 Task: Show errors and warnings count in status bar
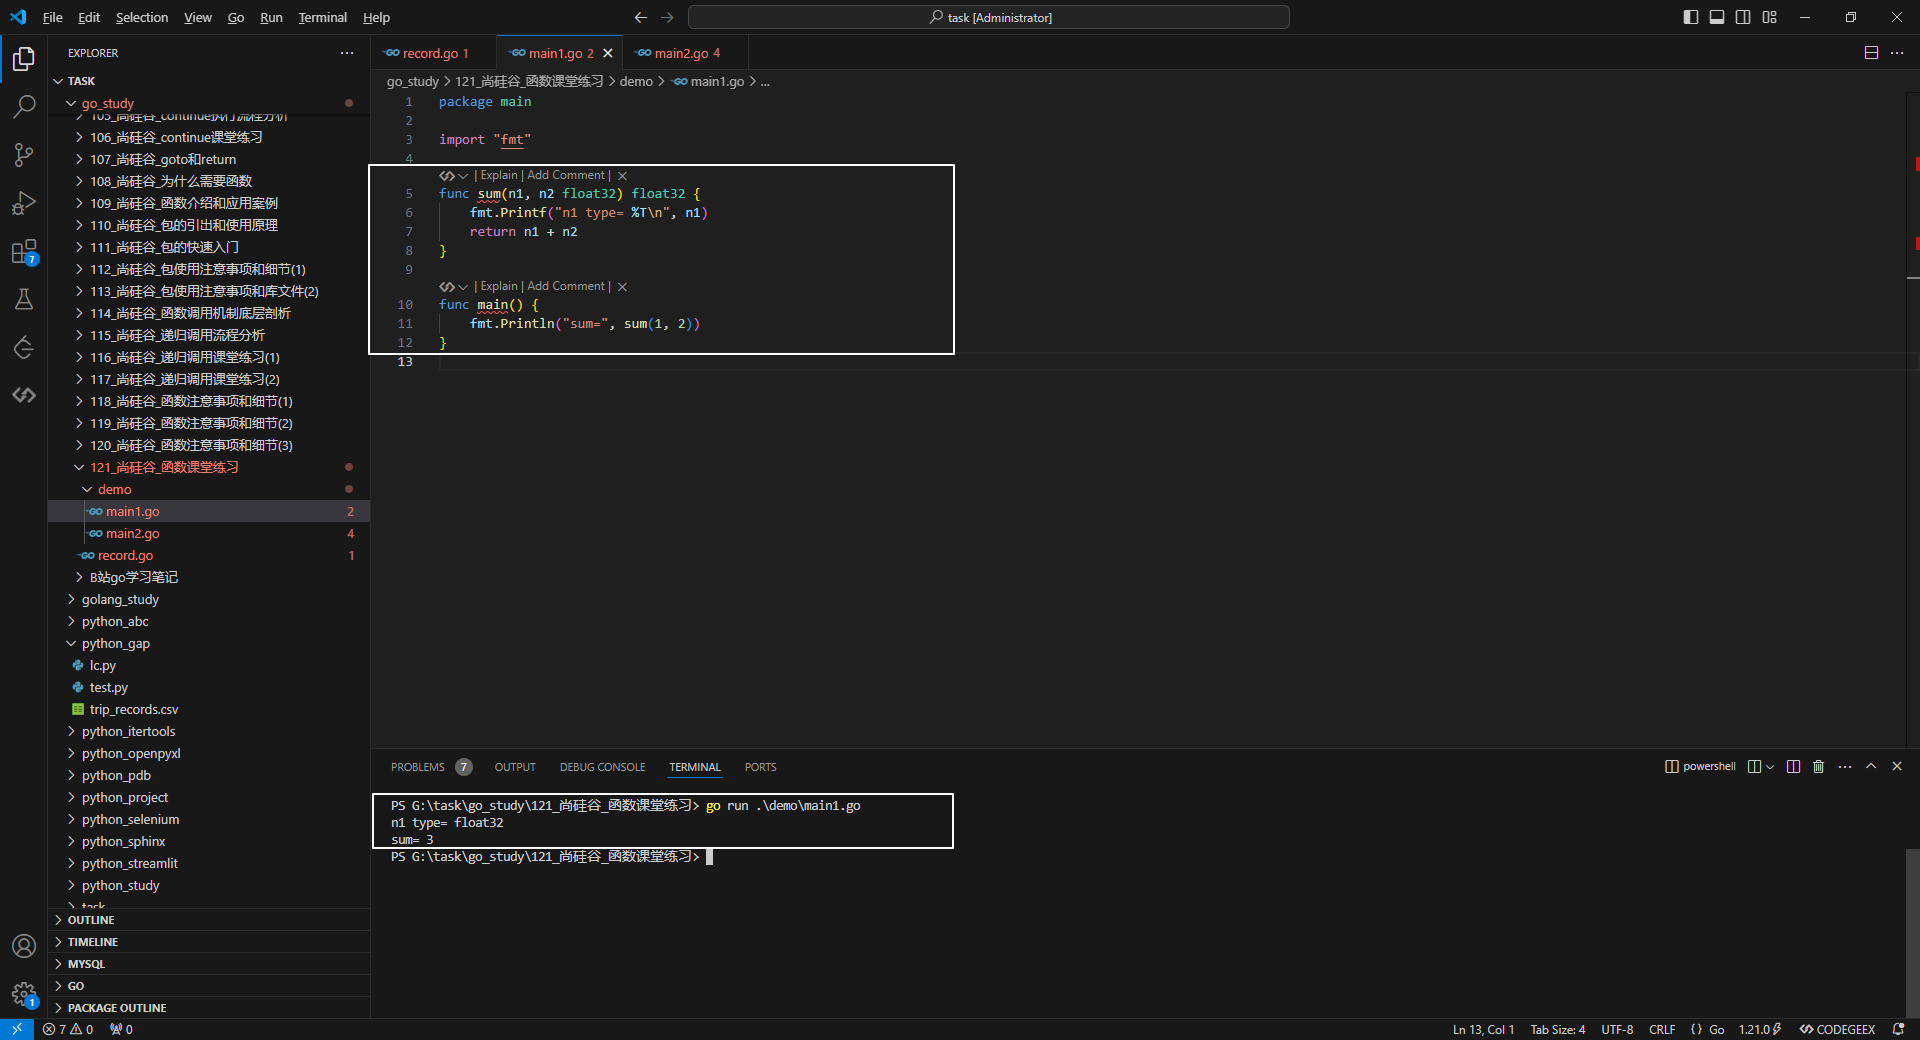[x=68, y=1029]
